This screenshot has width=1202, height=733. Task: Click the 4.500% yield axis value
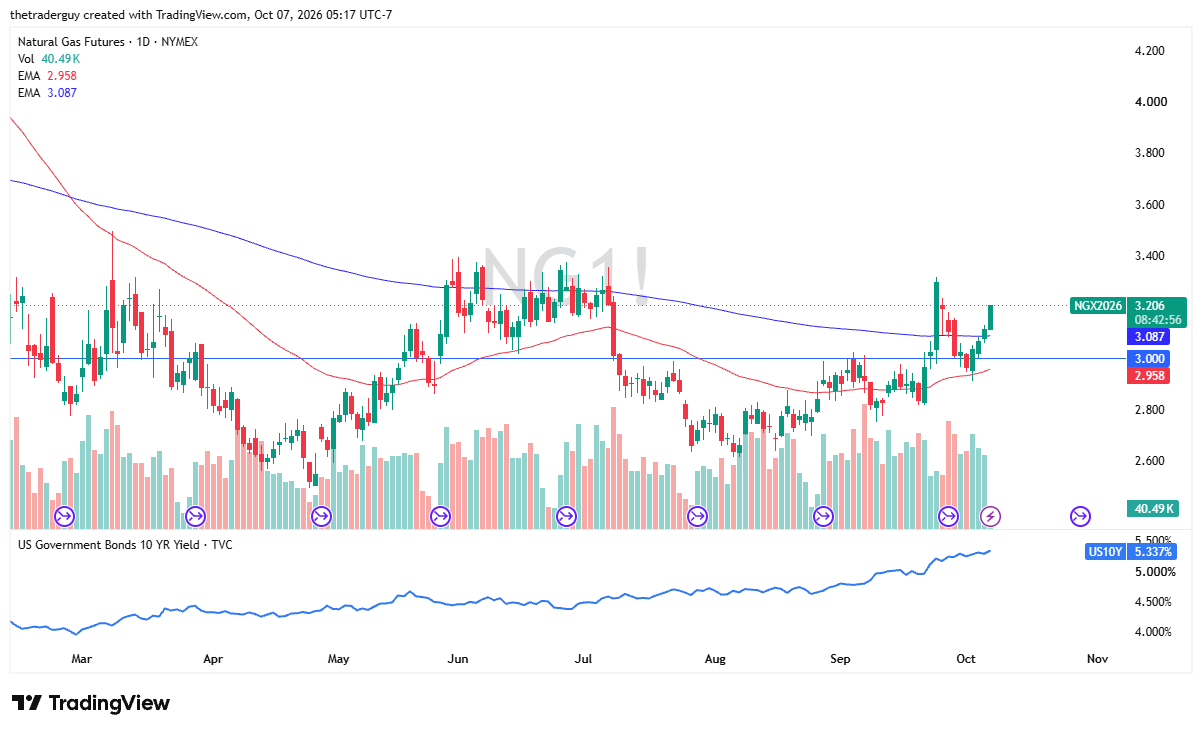pos(1153,602)
